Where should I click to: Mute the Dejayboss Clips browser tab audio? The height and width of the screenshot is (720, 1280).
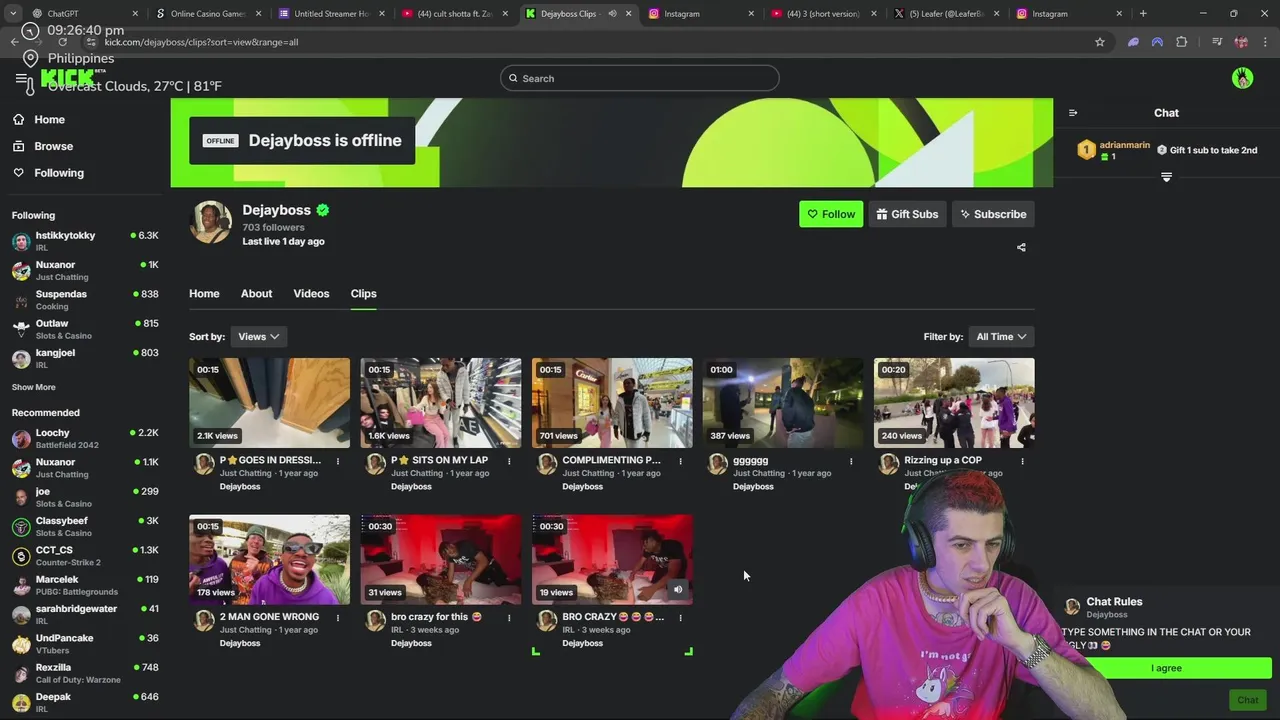click(x=612, y=14)
